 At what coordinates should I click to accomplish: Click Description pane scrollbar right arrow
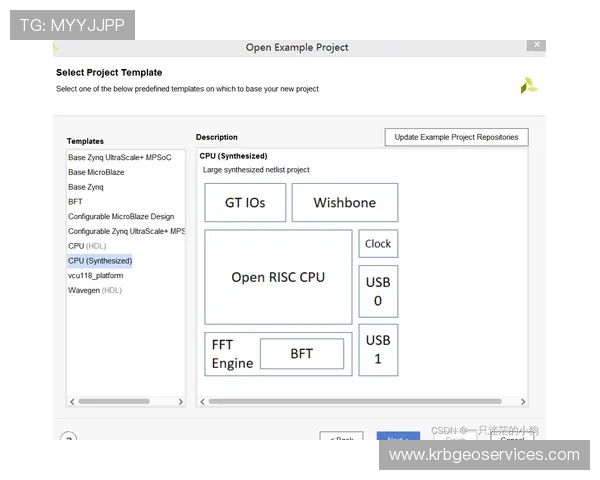523,402
